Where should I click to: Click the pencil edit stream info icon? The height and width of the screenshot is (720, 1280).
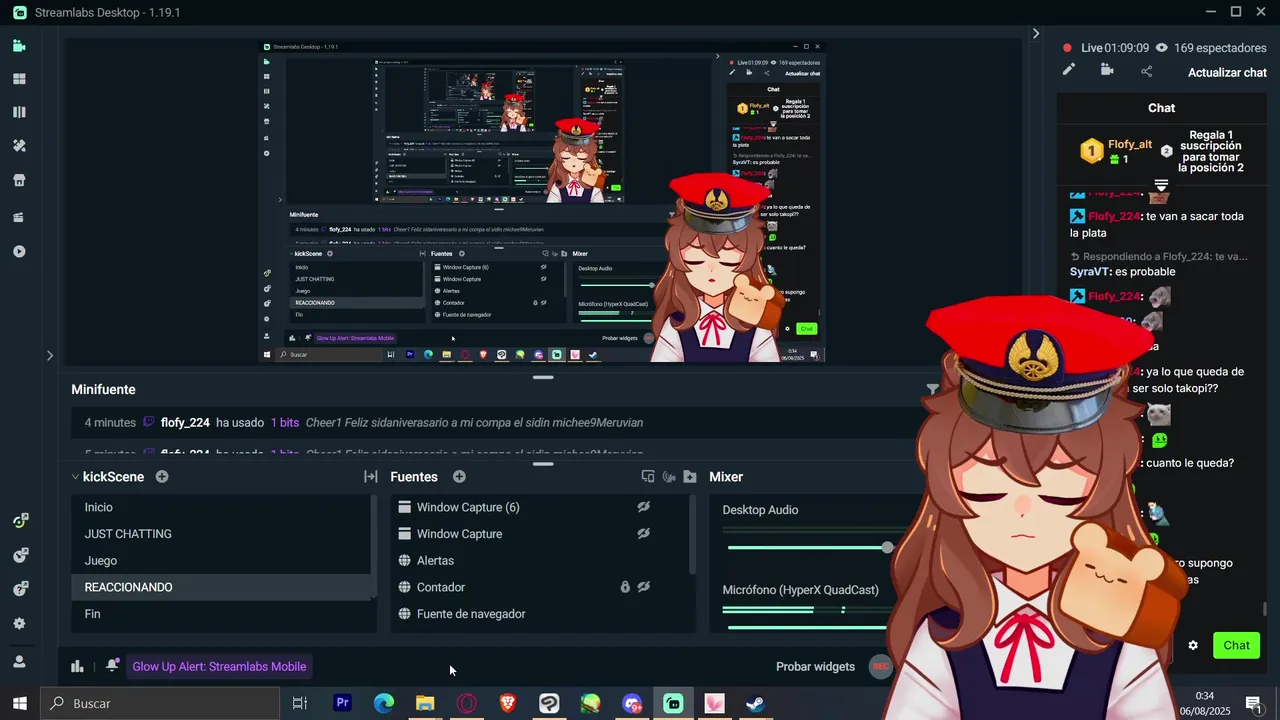tap(1069, 70)
